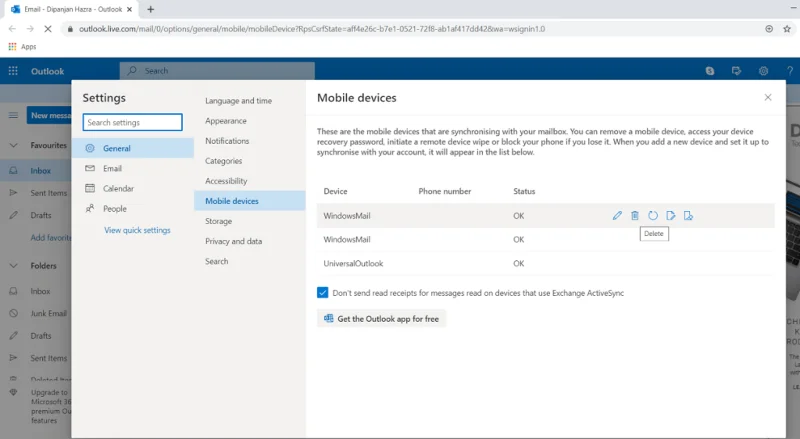The width and height of the screenshot is (800, 439).
Task: Select the Email settings category
Action: (x=133, y=168)
